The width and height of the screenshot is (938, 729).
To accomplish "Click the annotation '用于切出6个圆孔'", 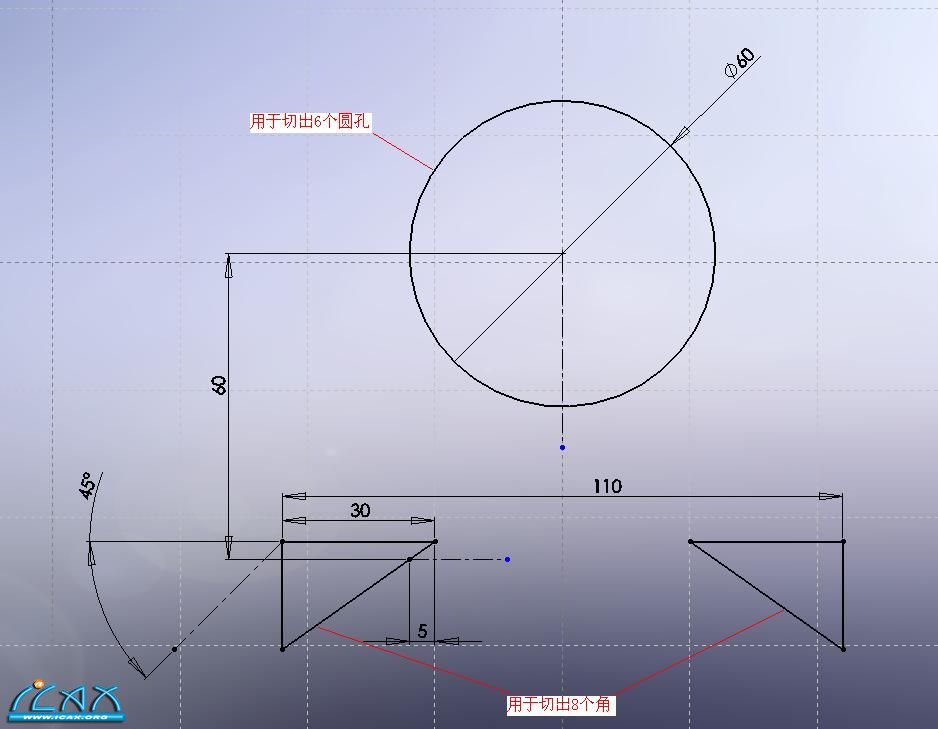I will click(x=309, y=121).
